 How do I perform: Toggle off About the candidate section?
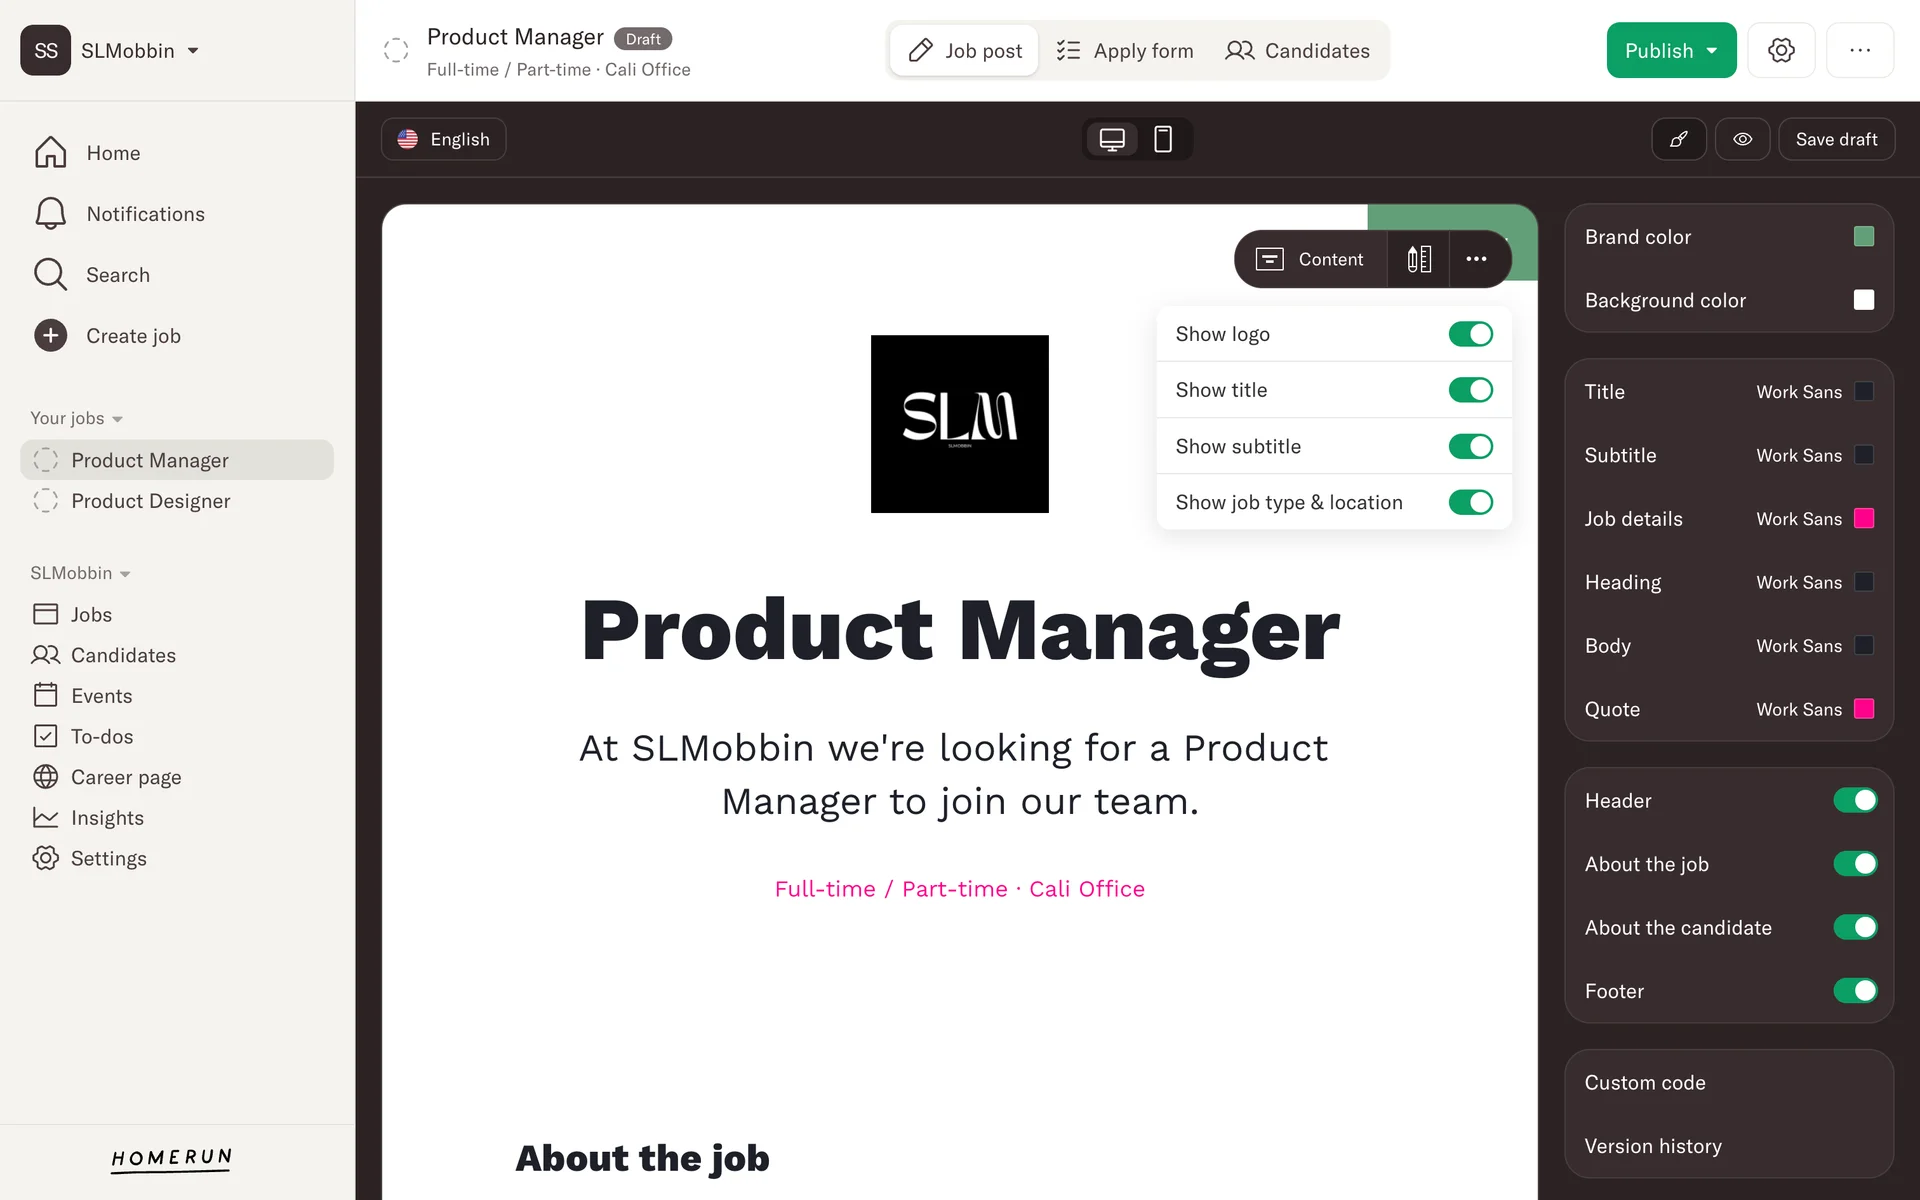[1855, 927]
